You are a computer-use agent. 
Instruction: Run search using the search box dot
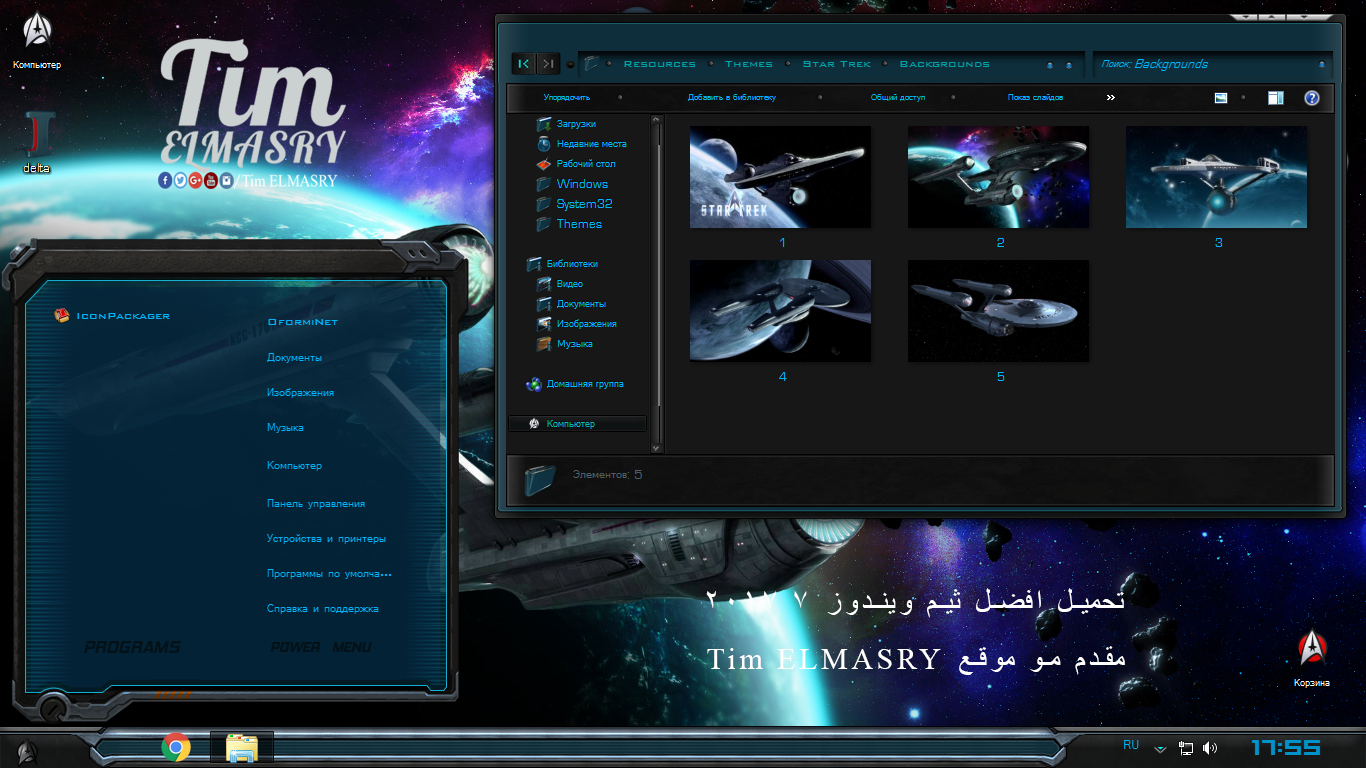click(x=1322, y=64)
